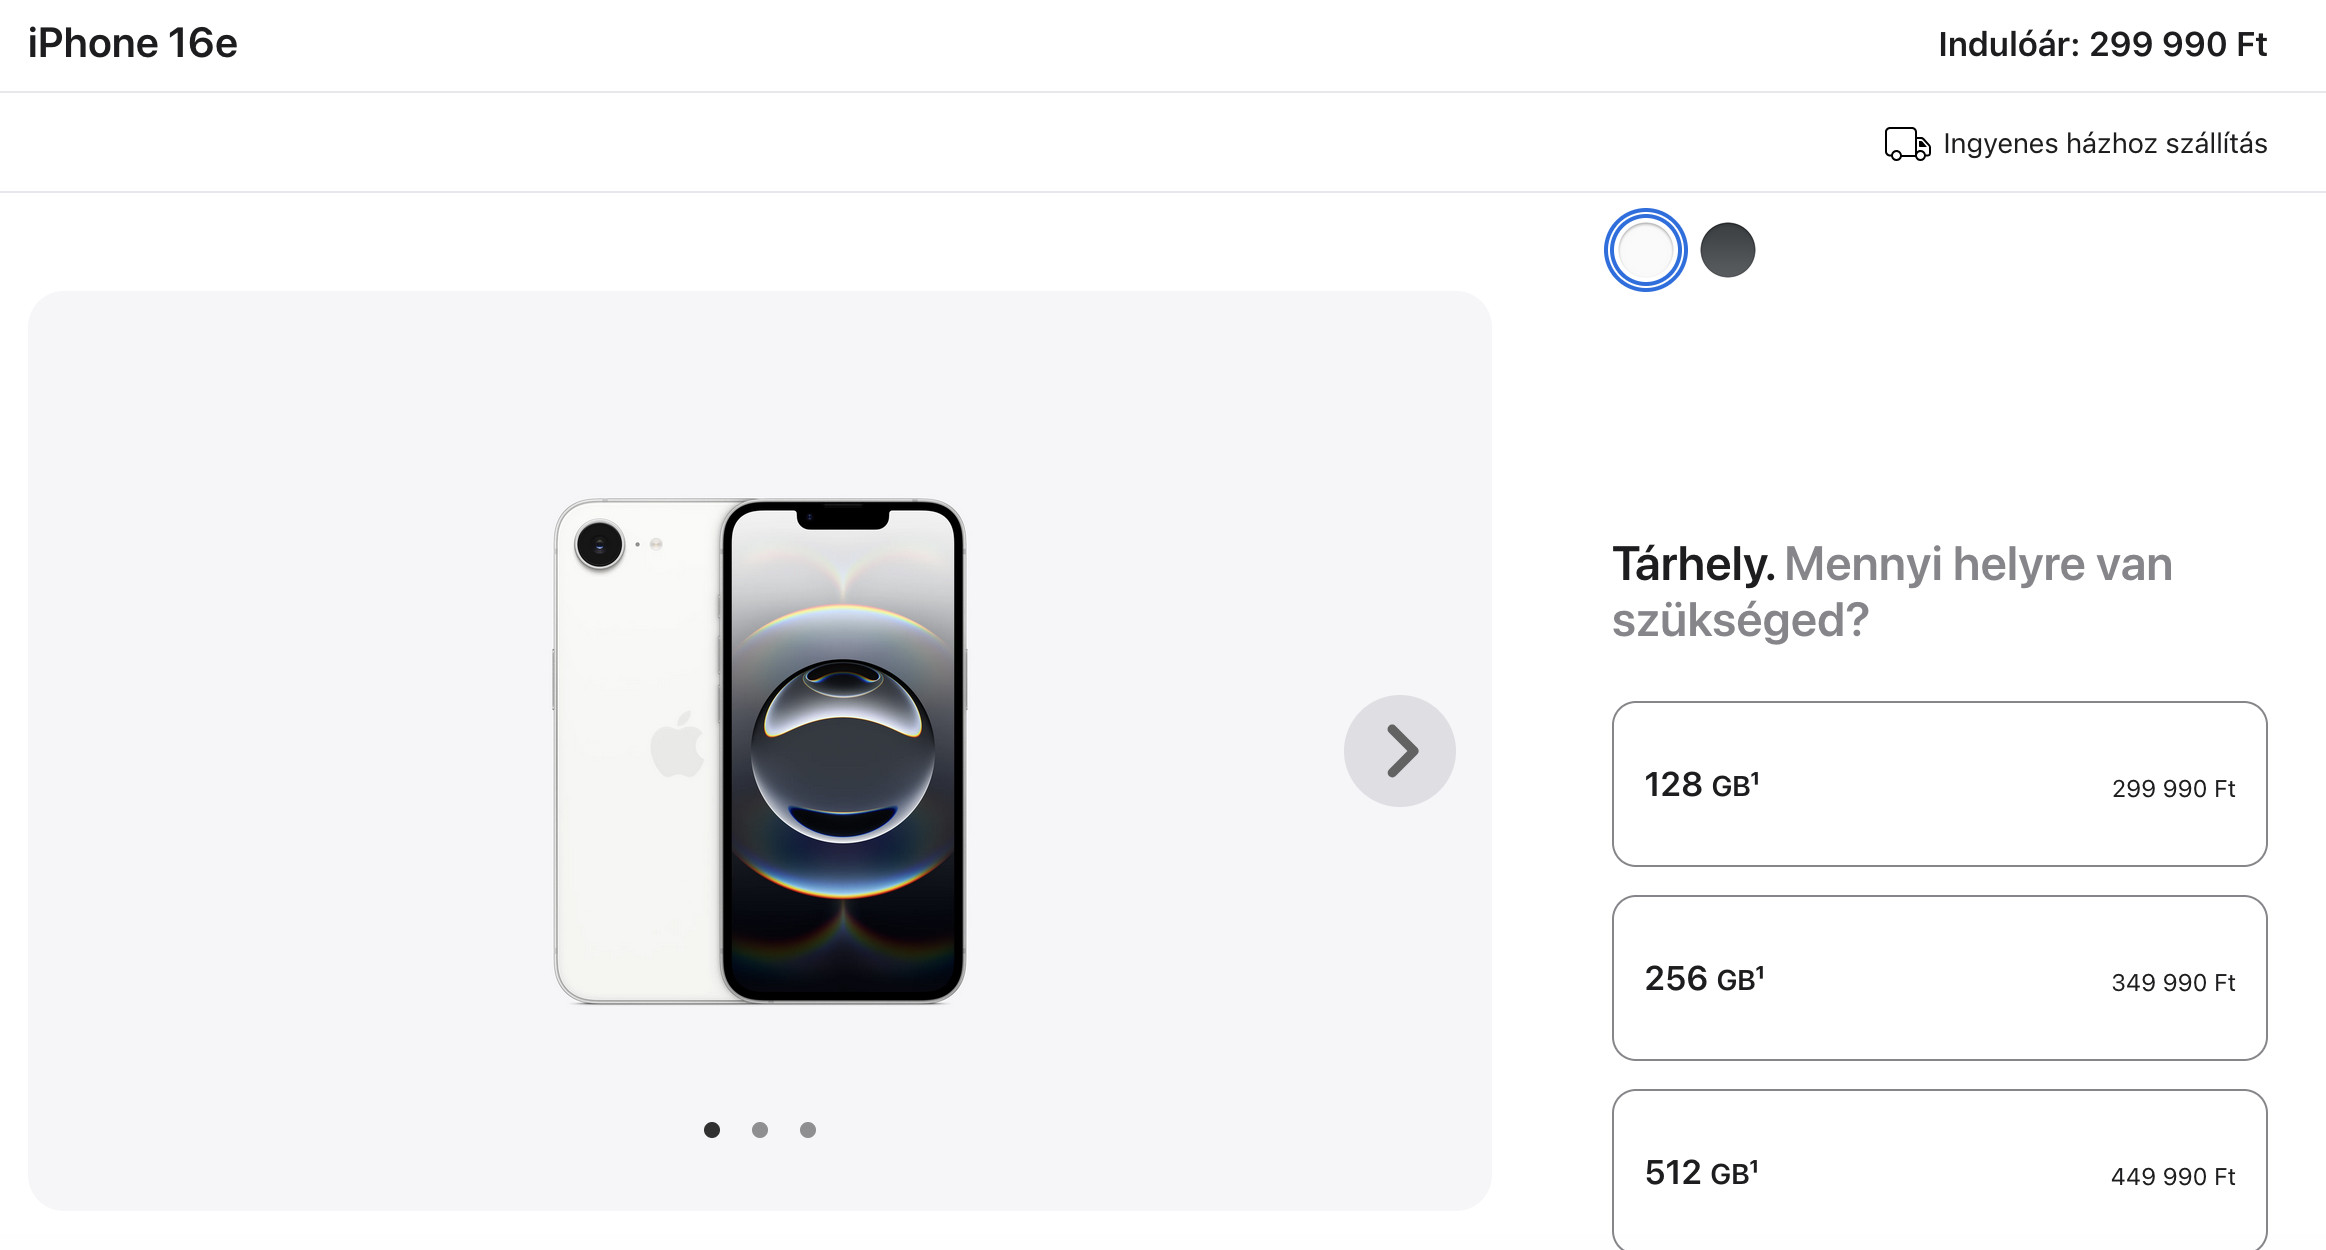Select the white color option
Viewport: 2326px width, 1250px height.
click(1645, 250)
